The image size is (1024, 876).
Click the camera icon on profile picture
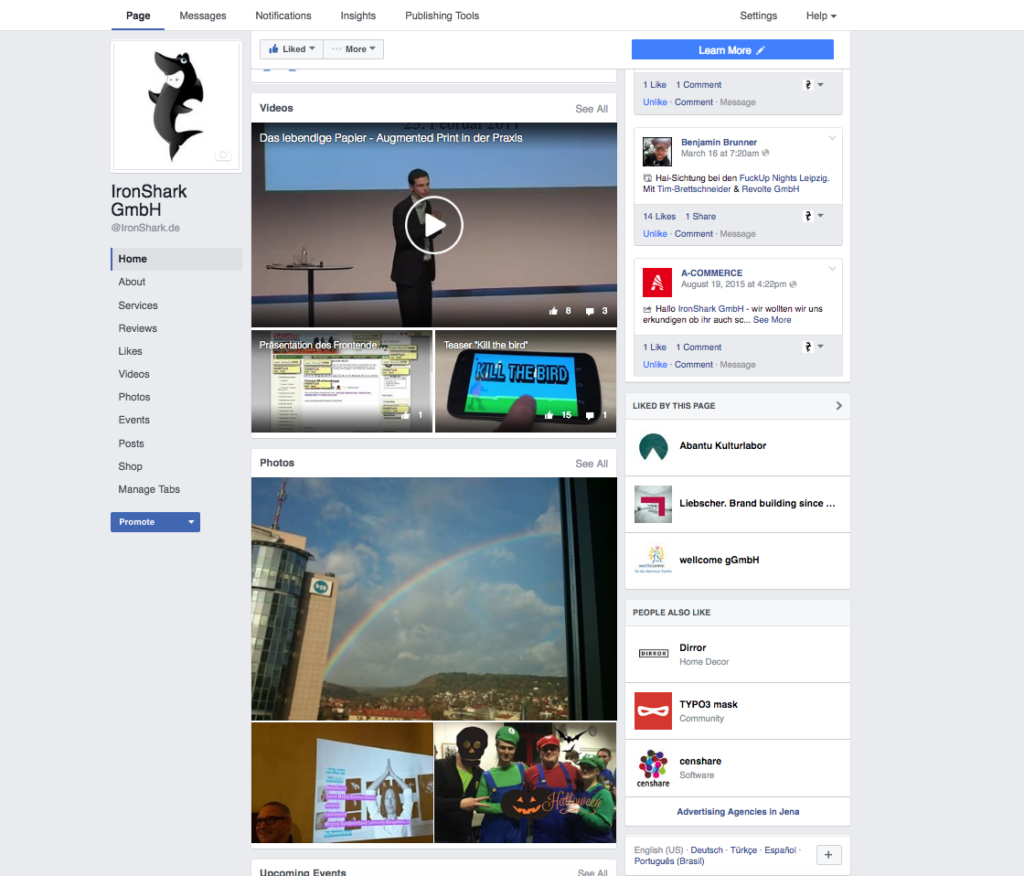pyautogui.click(x=223, y=155)
